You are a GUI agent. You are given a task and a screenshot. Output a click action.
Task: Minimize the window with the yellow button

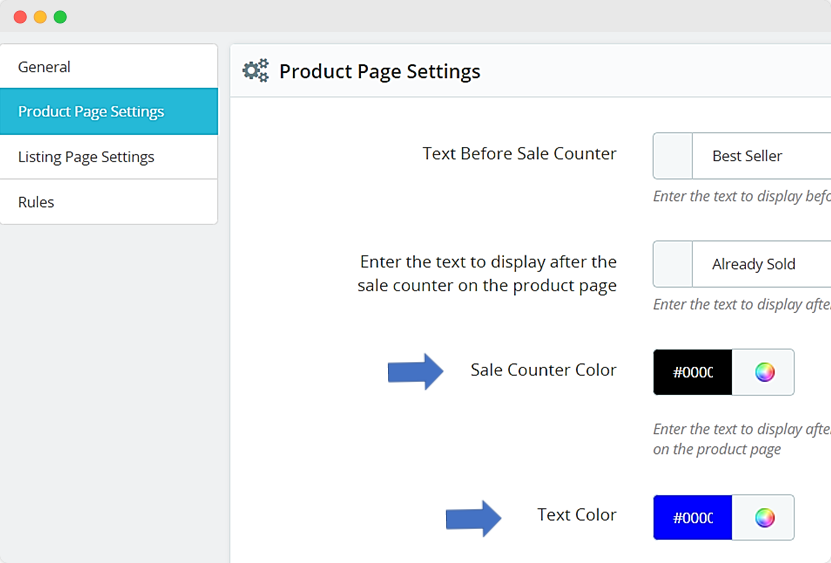tap(40, 17)
